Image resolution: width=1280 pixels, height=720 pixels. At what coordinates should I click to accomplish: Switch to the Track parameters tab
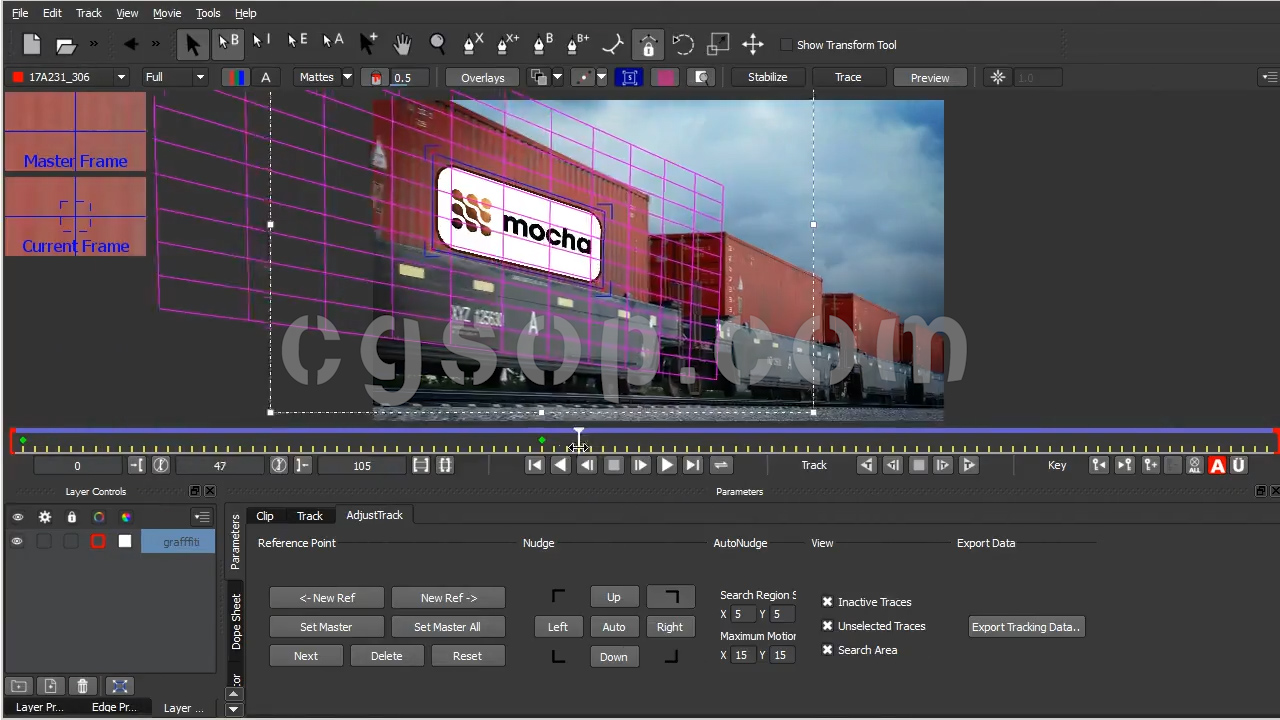310,516
